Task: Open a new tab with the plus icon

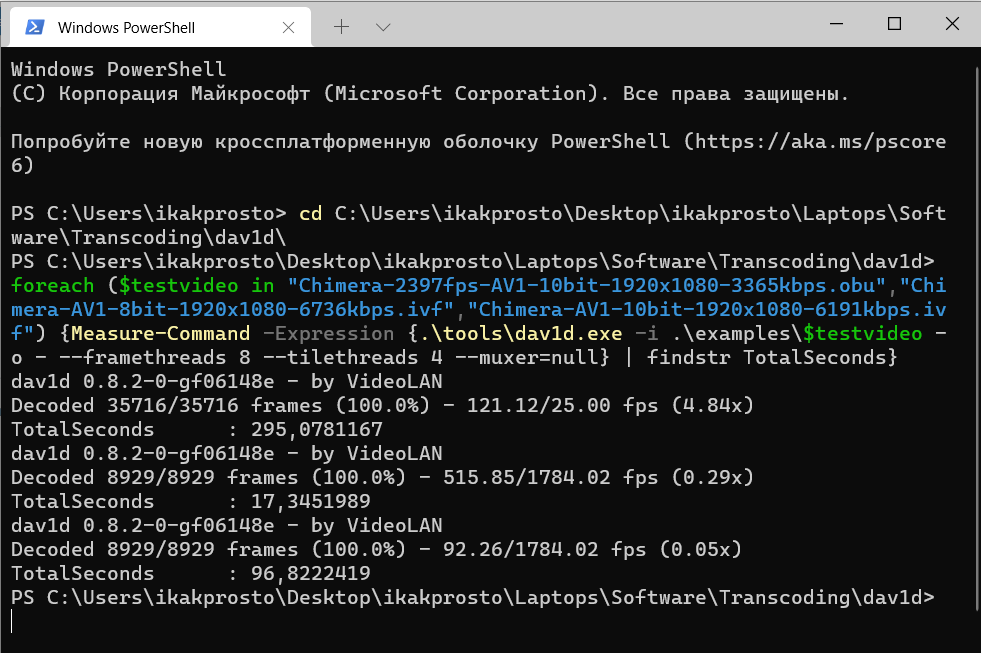Action: pos(342,27)
